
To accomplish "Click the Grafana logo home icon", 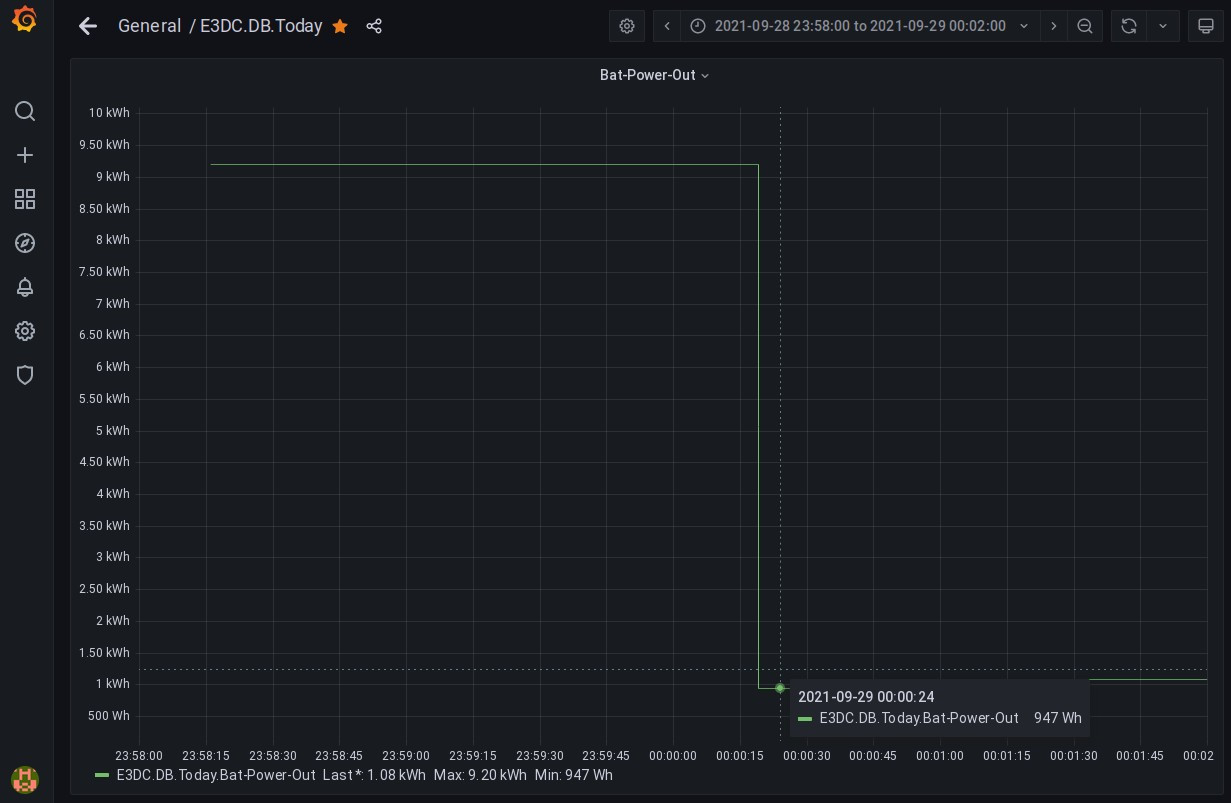I will coord(25,19).
